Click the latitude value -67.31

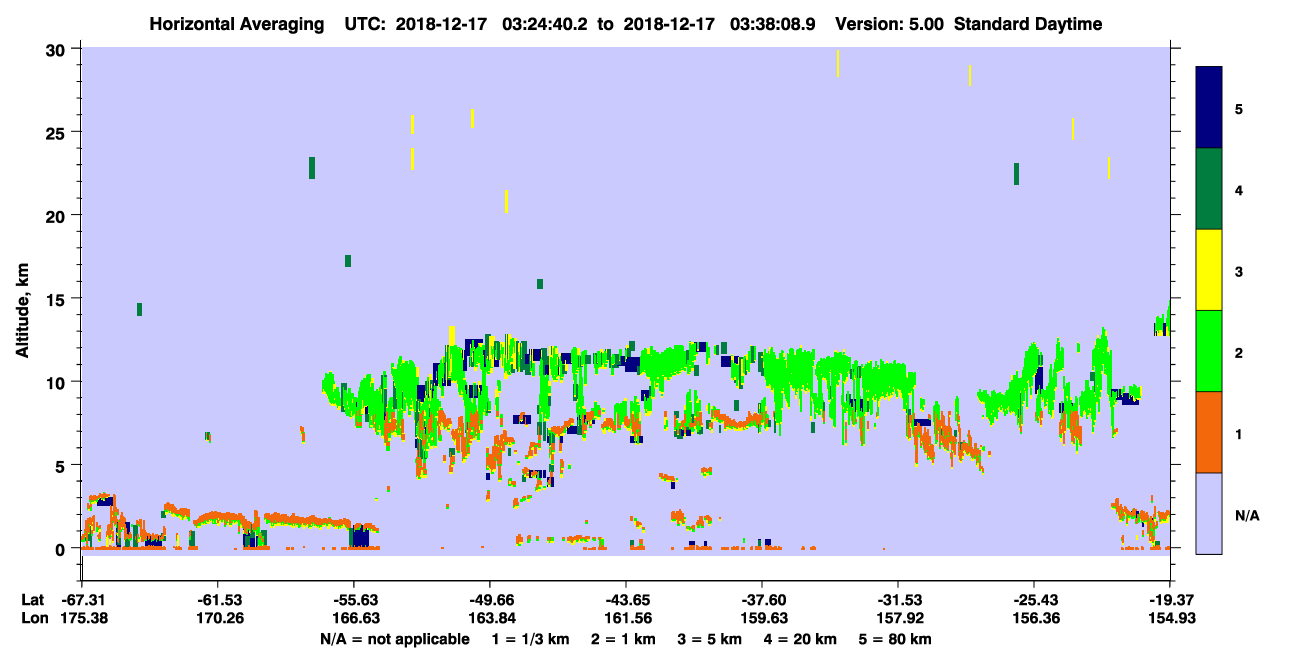(83, 600)
